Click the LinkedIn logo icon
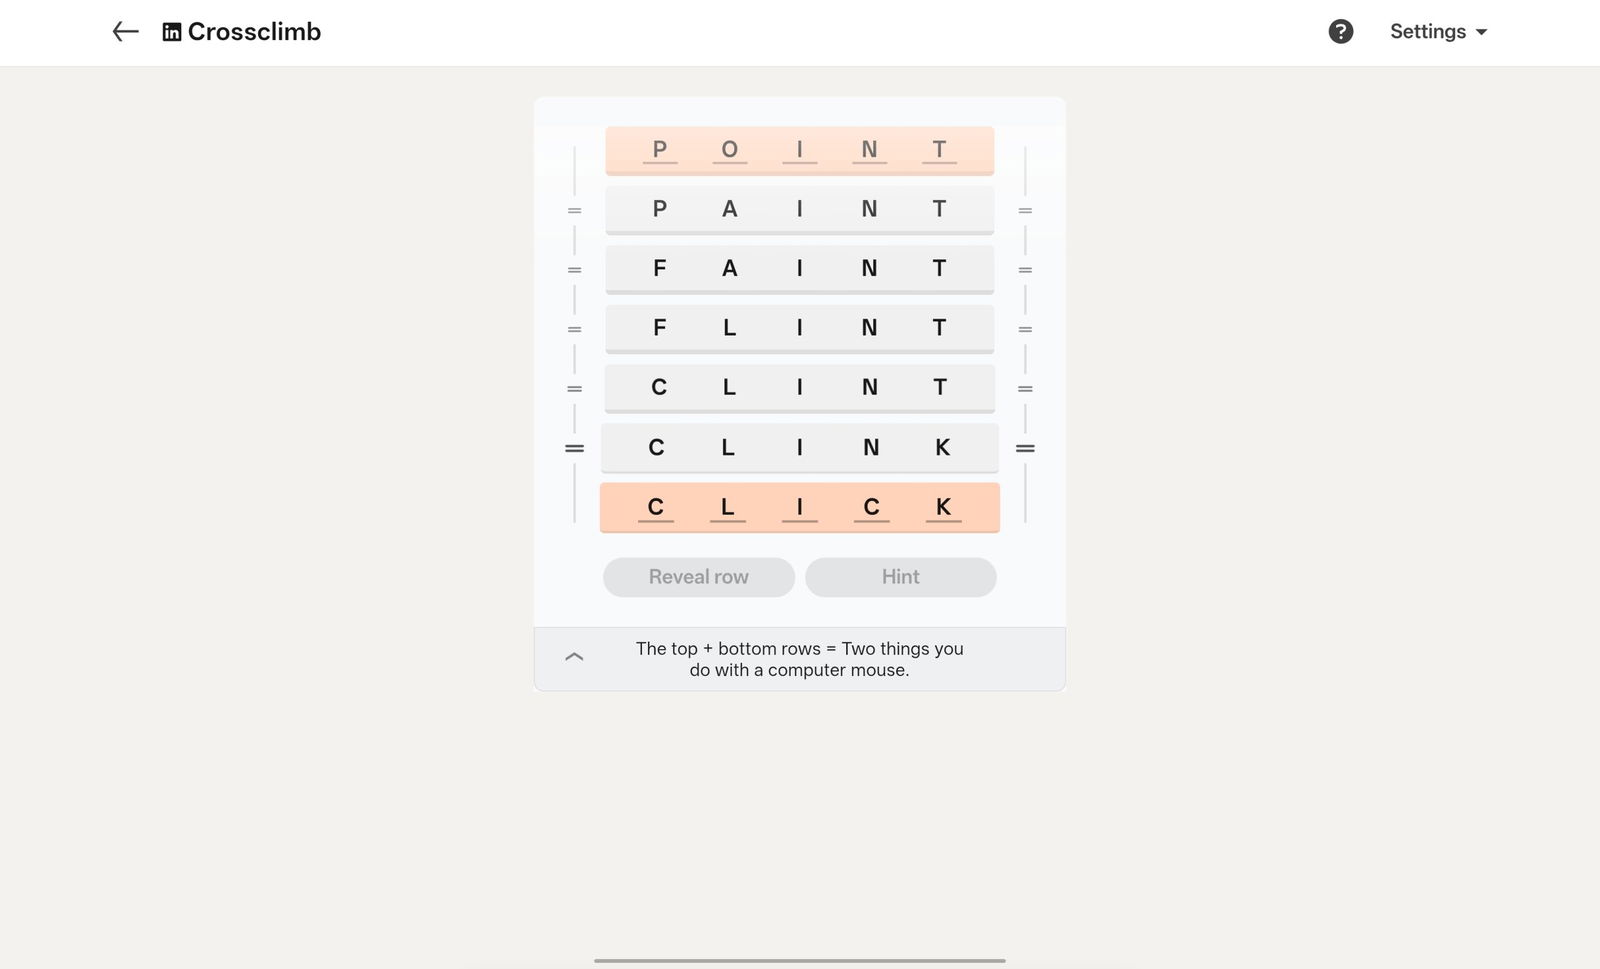1600x969 pixels. pyautogui.click(x=172, y=32)
